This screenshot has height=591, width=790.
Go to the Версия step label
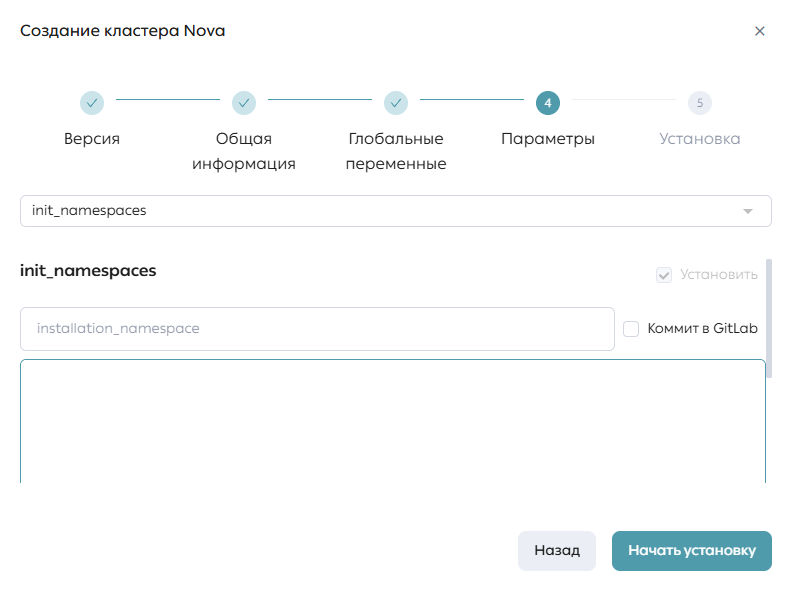click(x=92, y=139)
